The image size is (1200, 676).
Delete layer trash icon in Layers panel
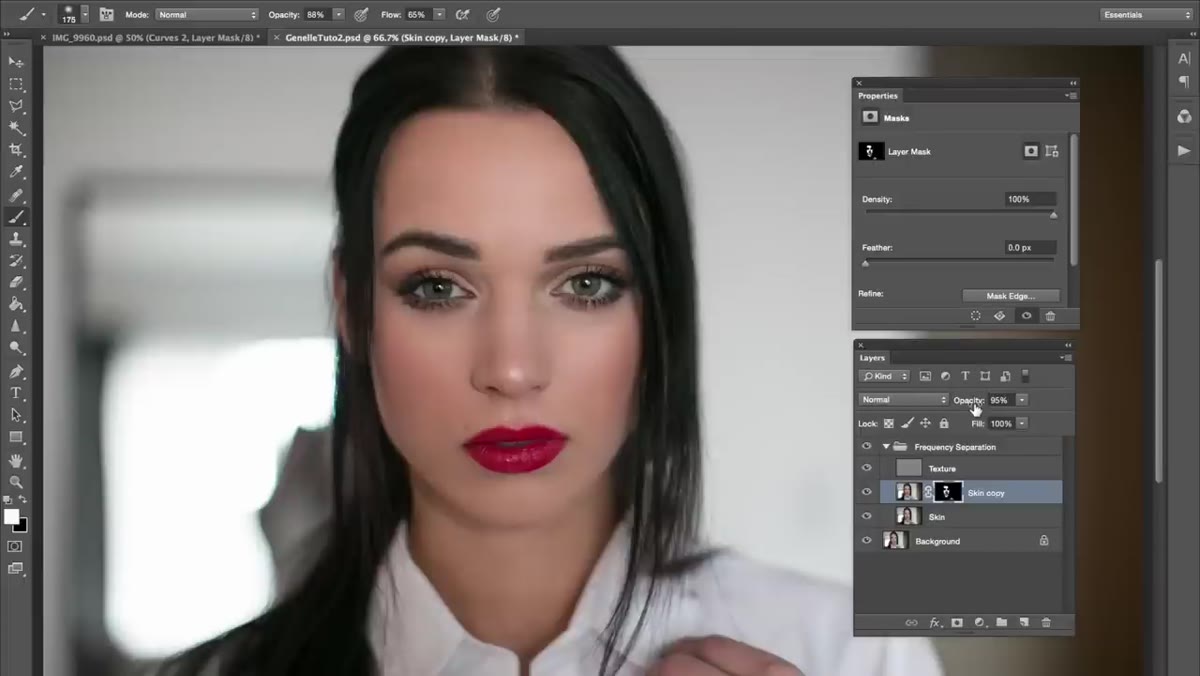[x=1047, y=622]
